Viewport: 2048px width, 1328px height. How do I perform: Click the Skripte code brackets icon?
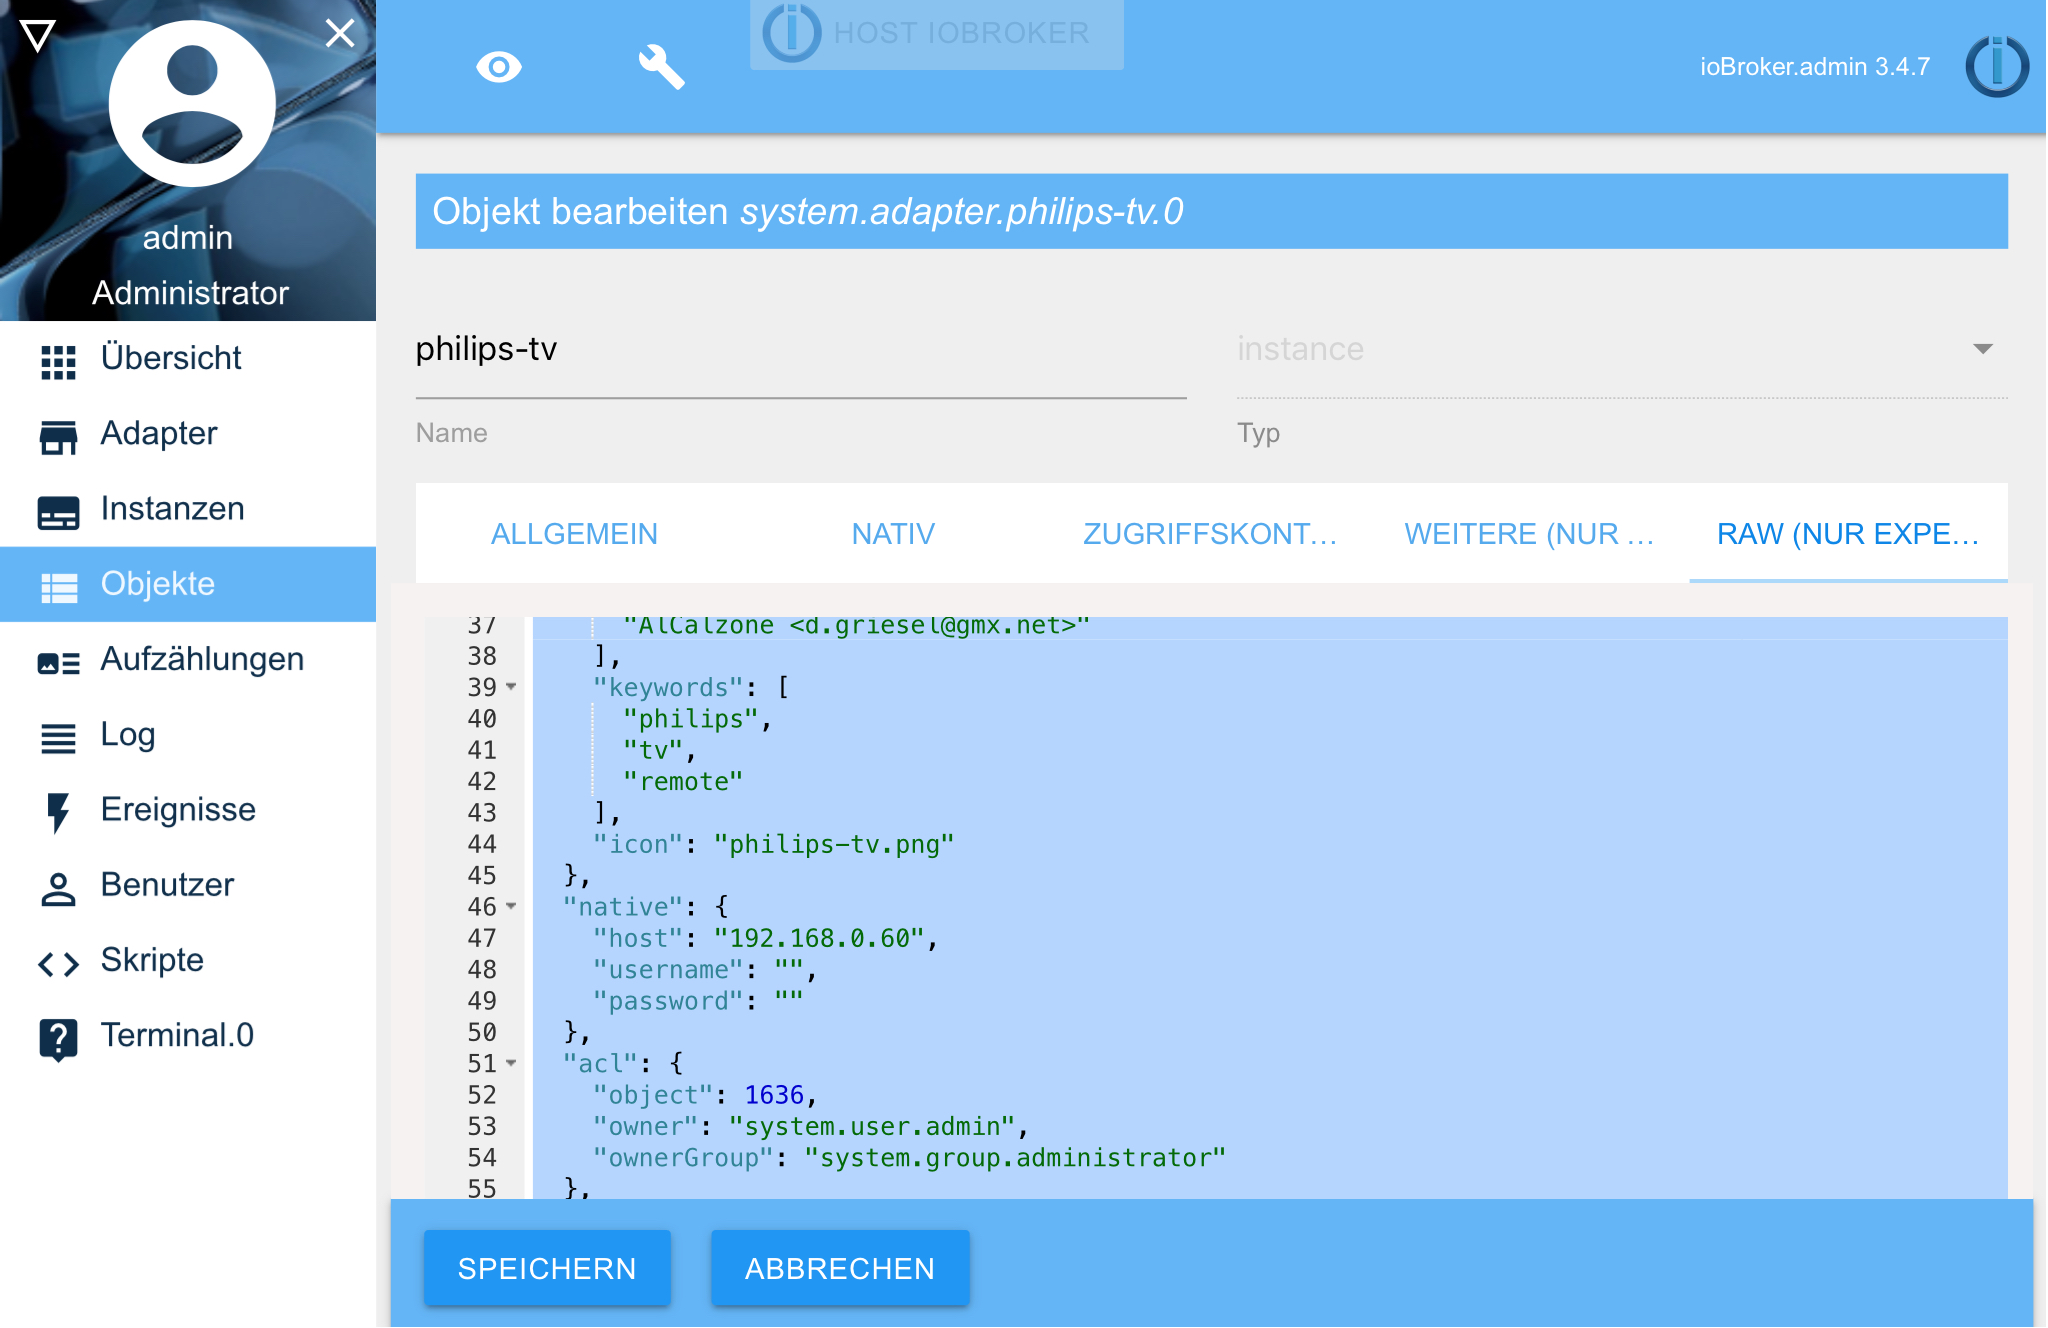click(58, 964)
